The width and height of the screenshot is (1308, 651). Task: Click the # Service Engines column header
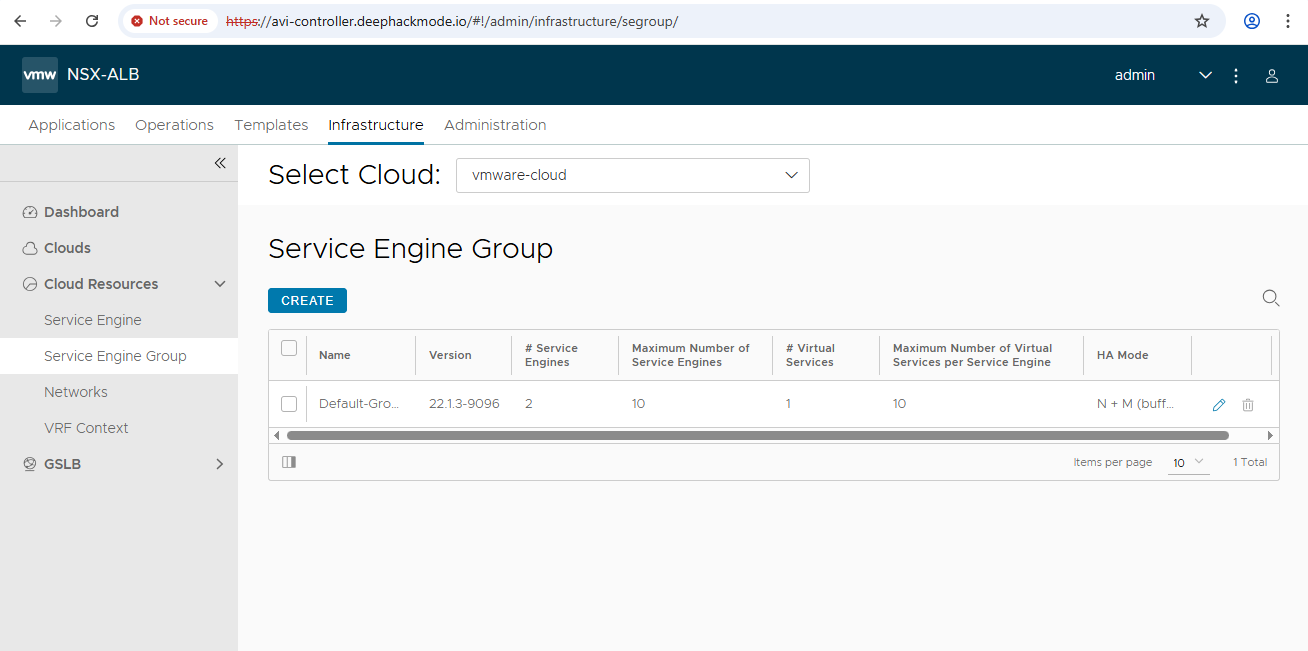(x=551, y=355)
